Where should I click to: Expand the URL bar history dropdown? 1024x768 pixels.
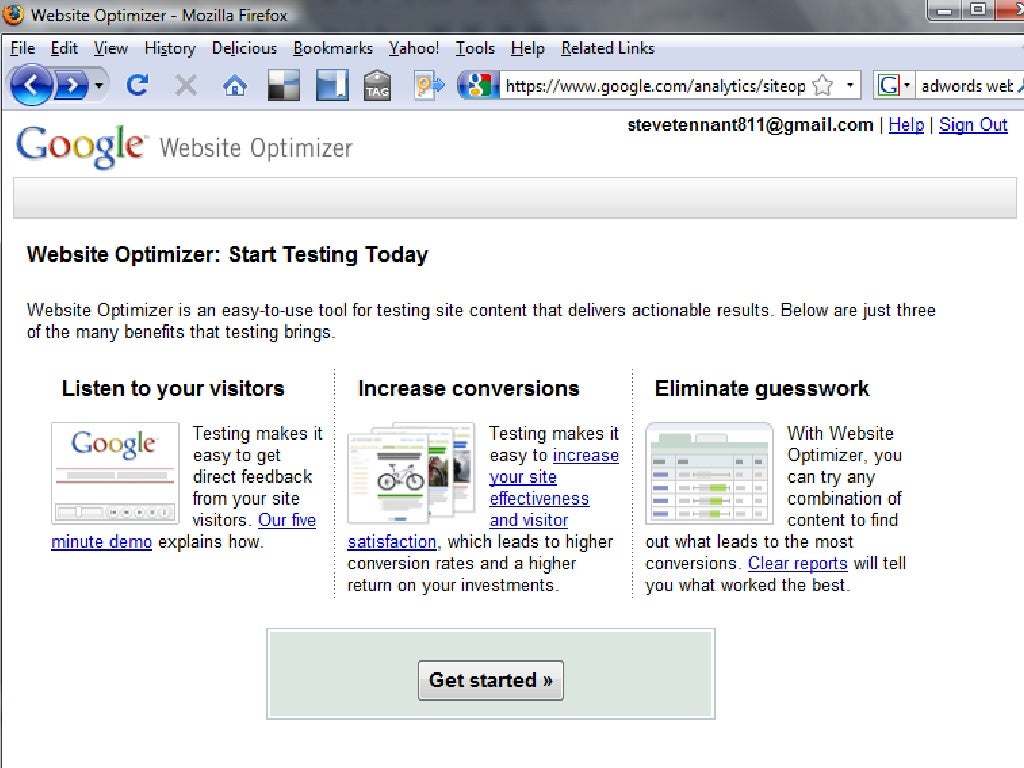pos(850,85)
